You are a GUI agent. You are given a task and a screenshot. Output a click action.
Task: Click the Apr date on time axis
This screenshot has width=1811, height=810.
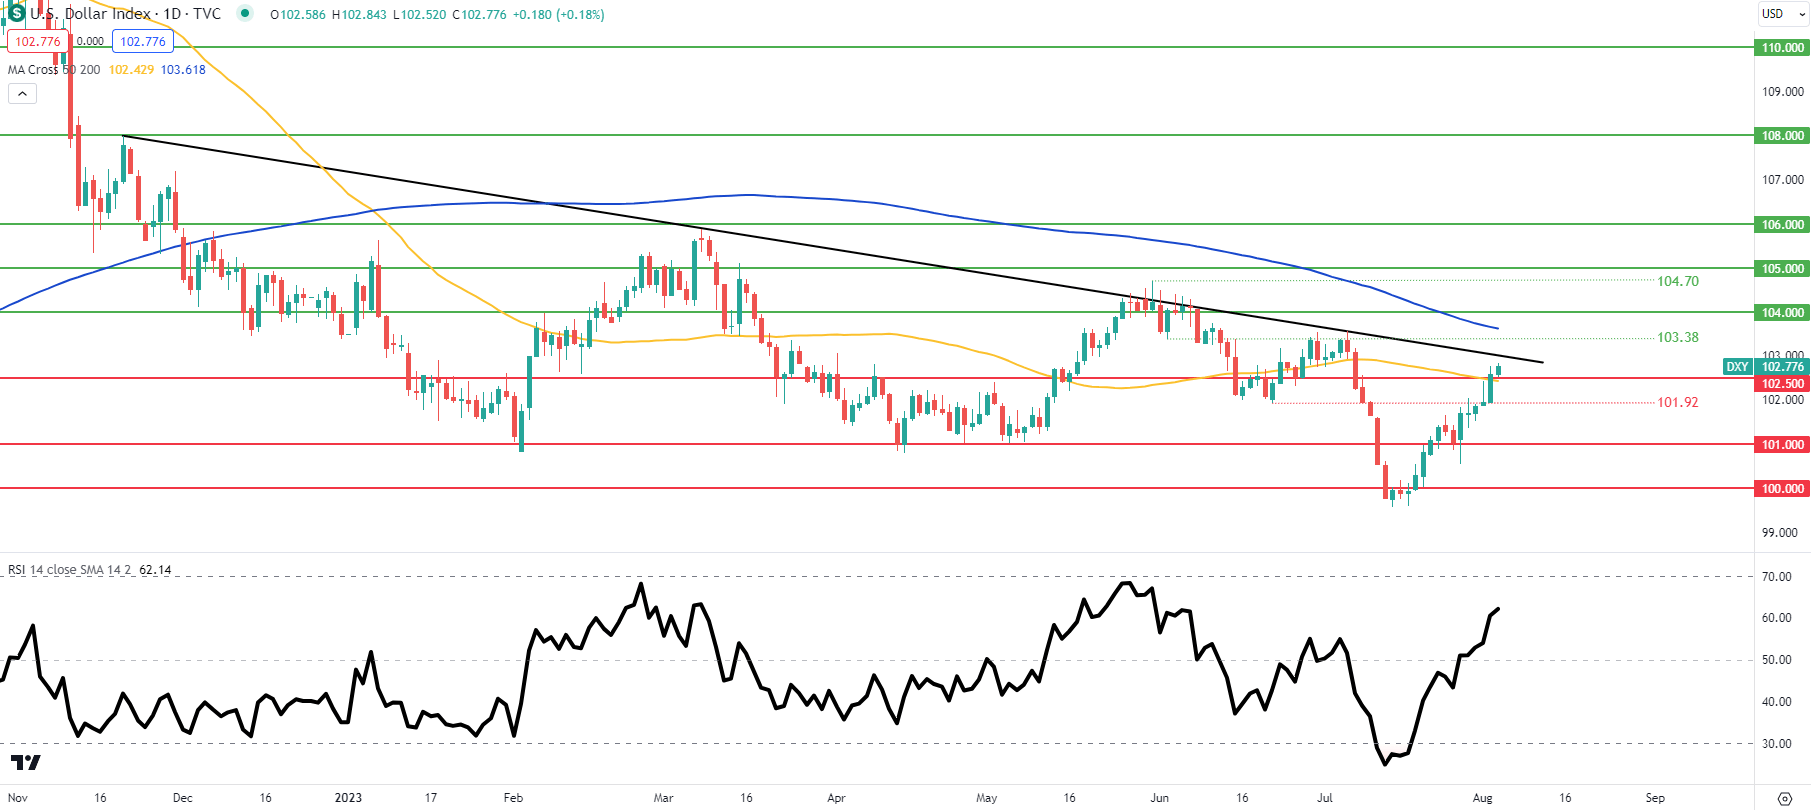tap(836, 798)
